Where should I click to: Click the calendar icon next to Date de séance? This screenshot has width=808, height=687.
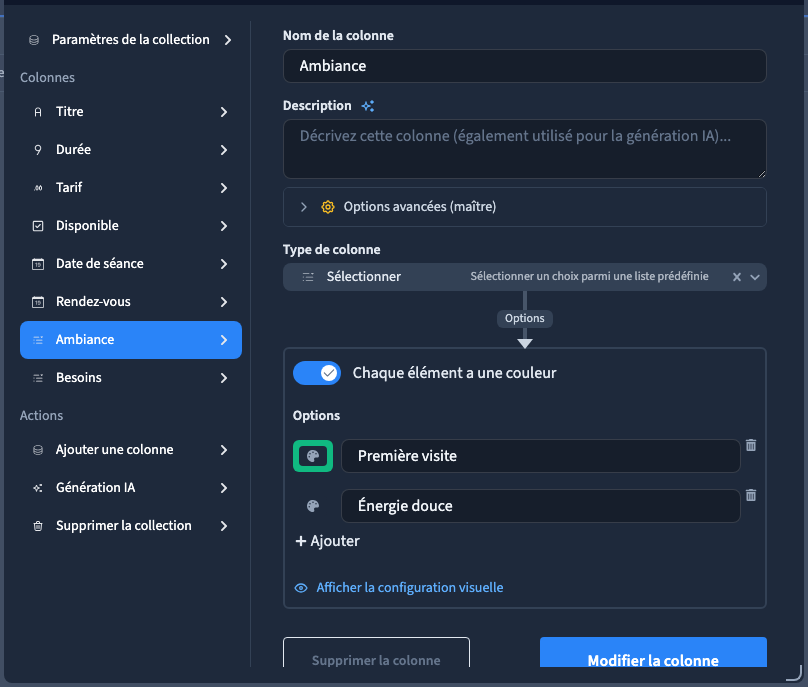point(38,264)
